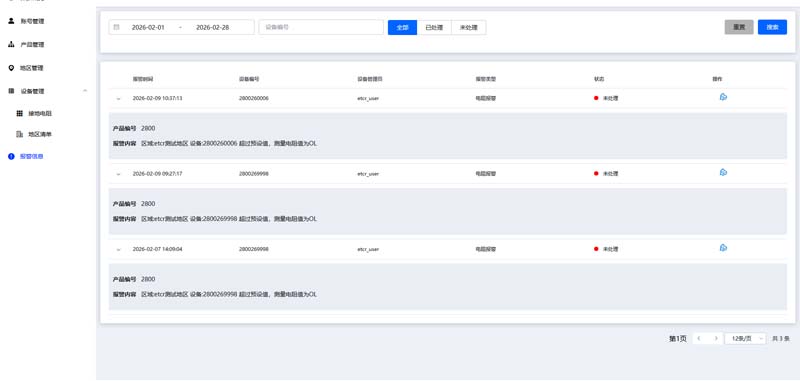Open 报警信息 in the sidebar
This screenshot has width=800, height=381.
click(x=32, y=157)
